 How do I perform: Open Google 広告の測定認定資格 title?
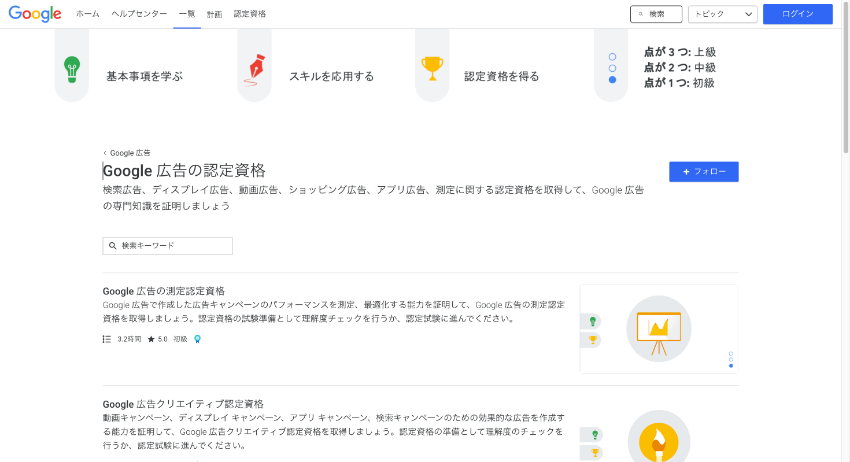point(164,291)
